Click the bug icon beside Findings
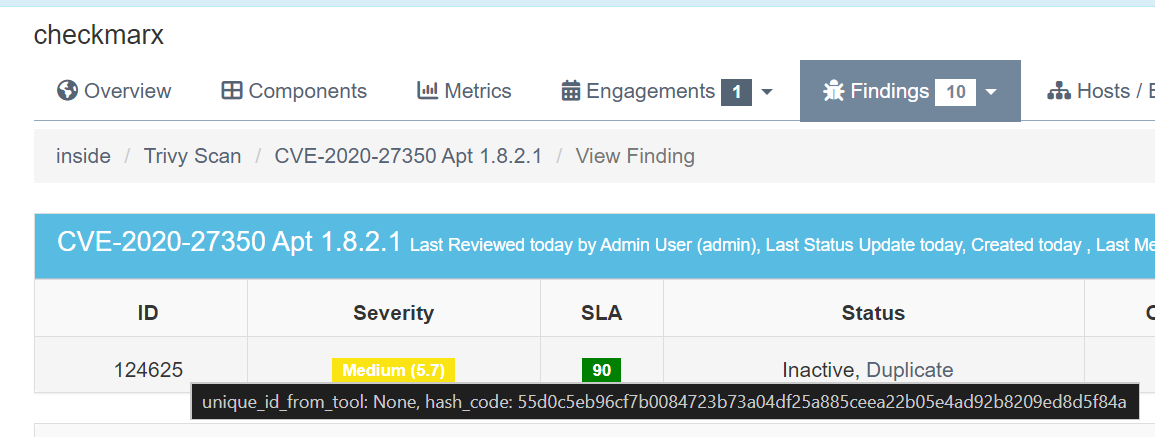Viewport: 1155px width, 437px height. point(834,91)
